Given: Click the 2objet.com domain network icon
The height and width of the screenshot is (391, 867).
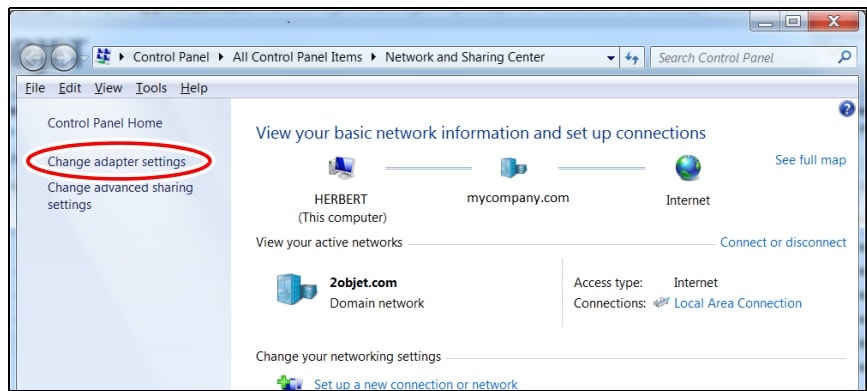Looking at the screenshot, I should tap(296, 290).
